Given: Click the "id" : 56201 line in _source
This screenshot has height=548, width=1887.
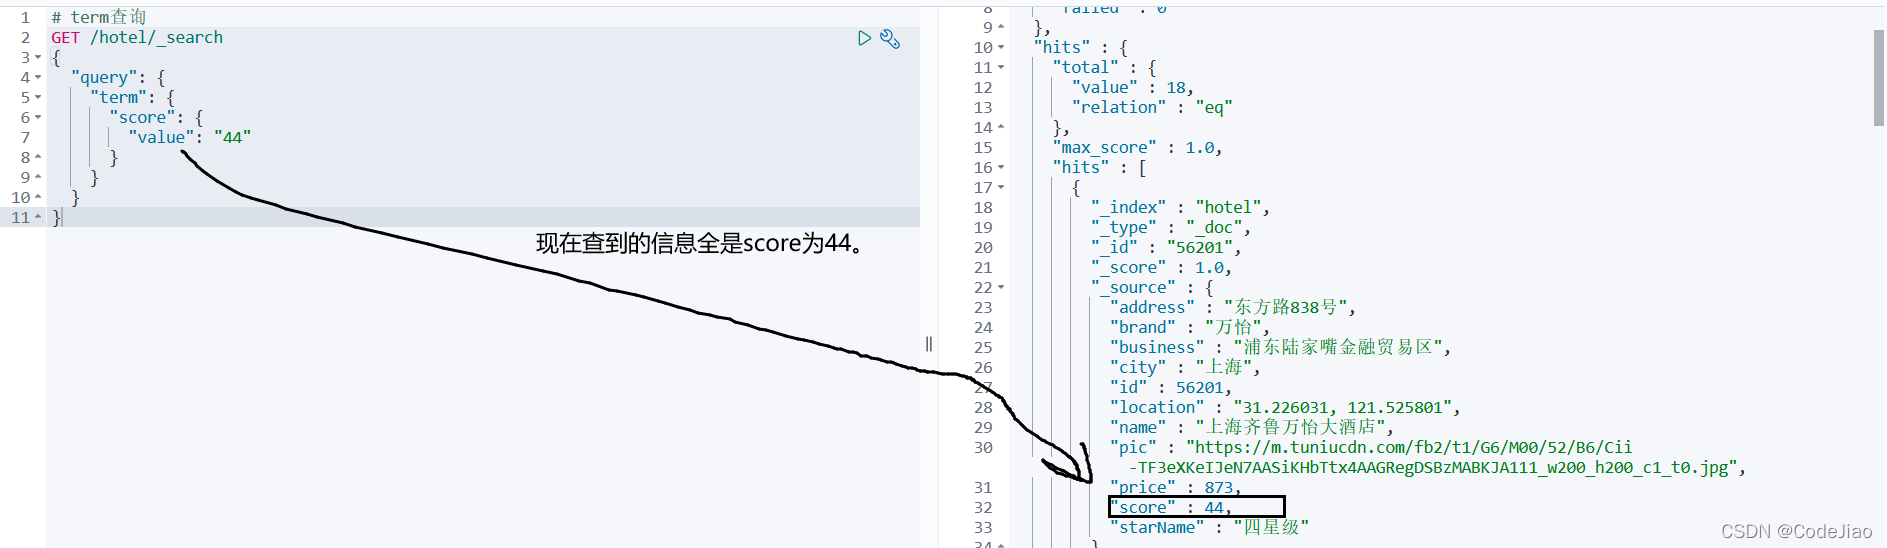Looking at the screenshot, I should click(1170, 387).
